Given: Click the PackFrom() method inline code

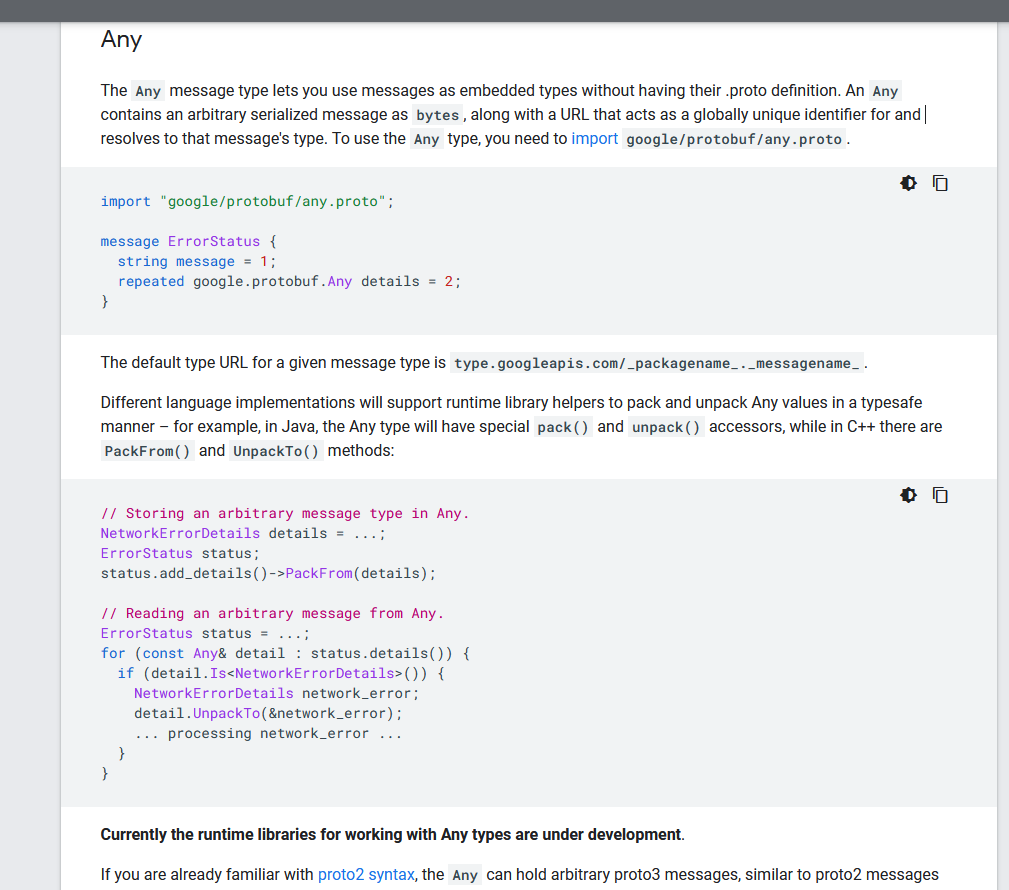Looking at the screenshot, I should 147,450.
